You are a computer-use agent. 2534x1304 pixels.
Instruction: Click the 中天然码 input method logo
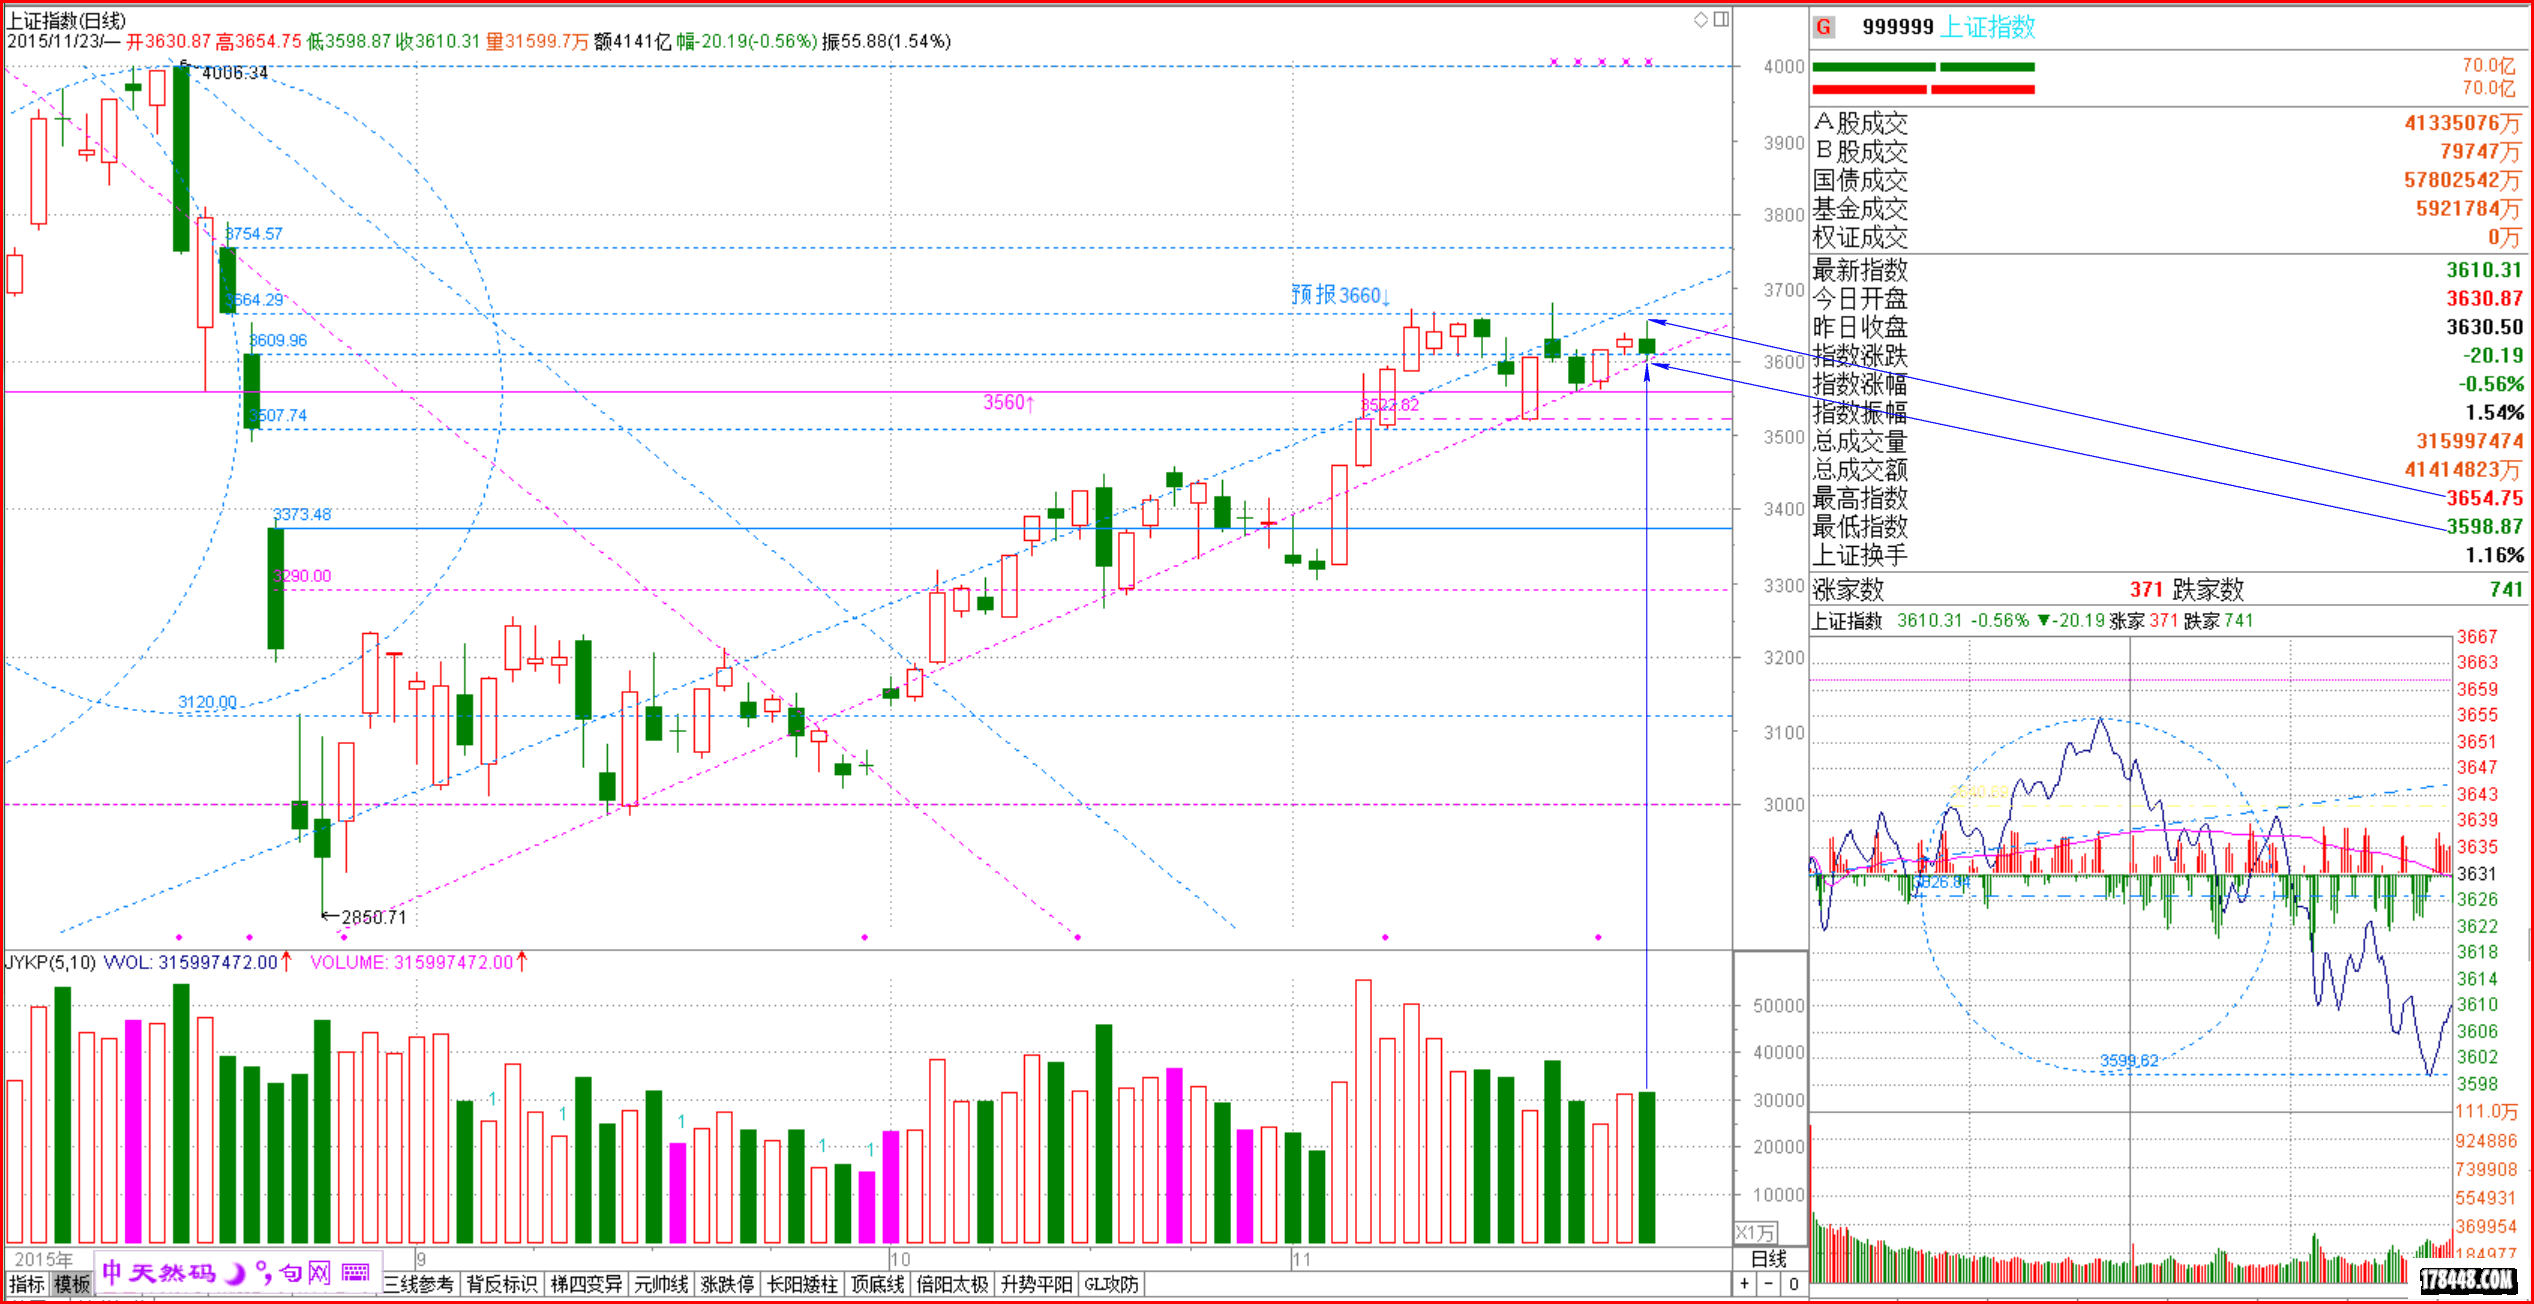click(159, 1272)
